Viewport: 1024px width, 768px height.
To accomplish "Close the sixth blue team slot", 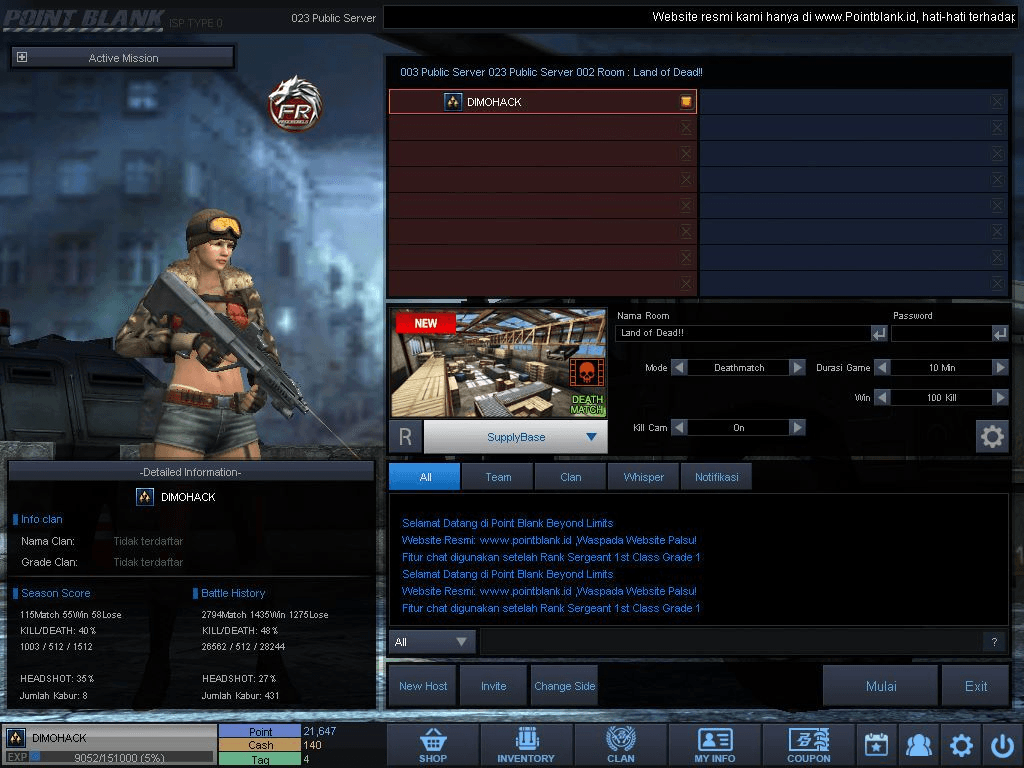I will (x=997, y=231).
